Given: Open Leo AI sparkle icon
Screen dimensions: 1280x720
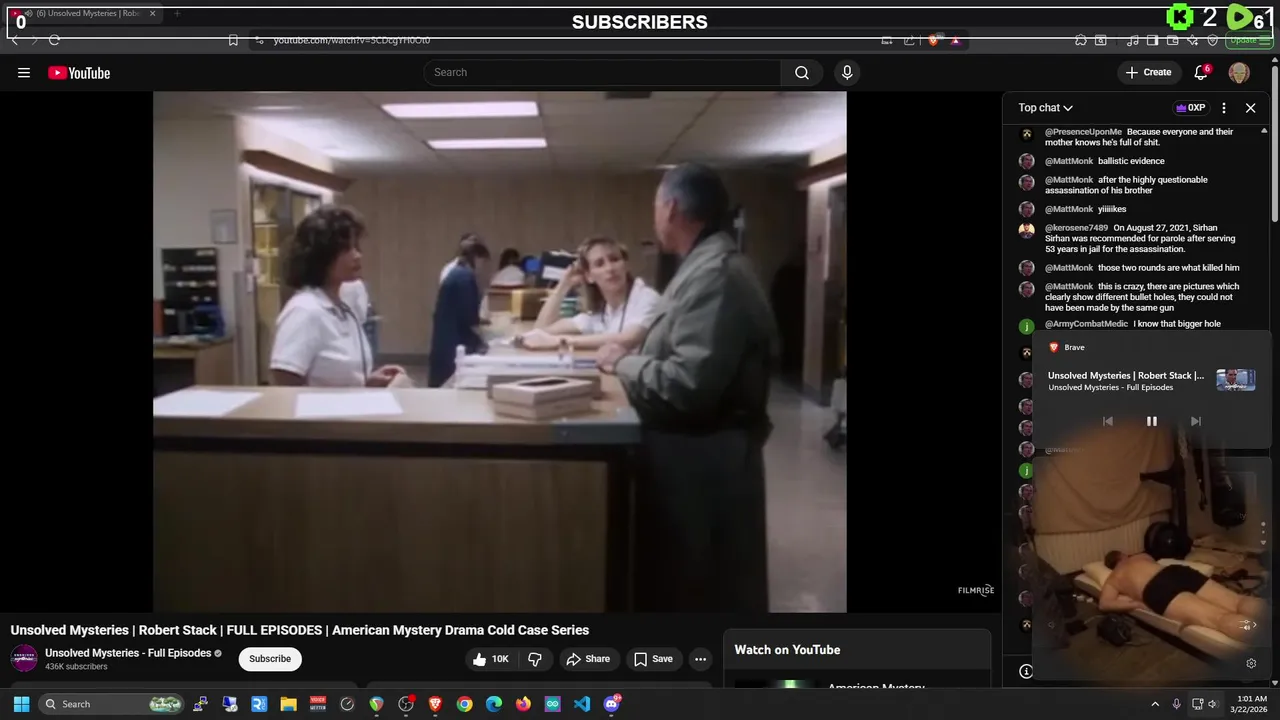Looking at the screenshot, I should (x=1192, y=41).
